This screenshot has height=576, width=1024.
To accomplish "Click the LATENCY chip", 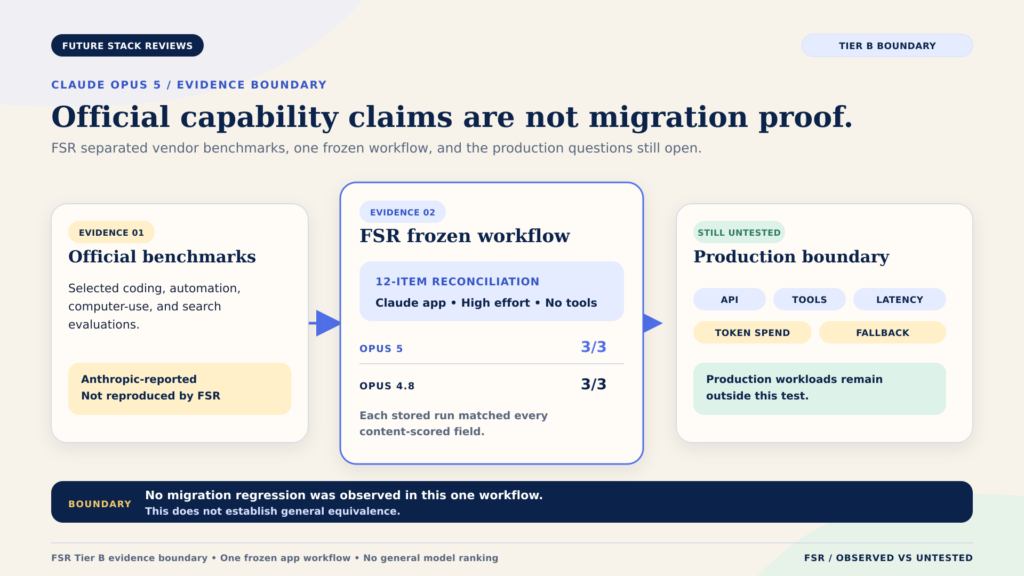I will [899, 300].
